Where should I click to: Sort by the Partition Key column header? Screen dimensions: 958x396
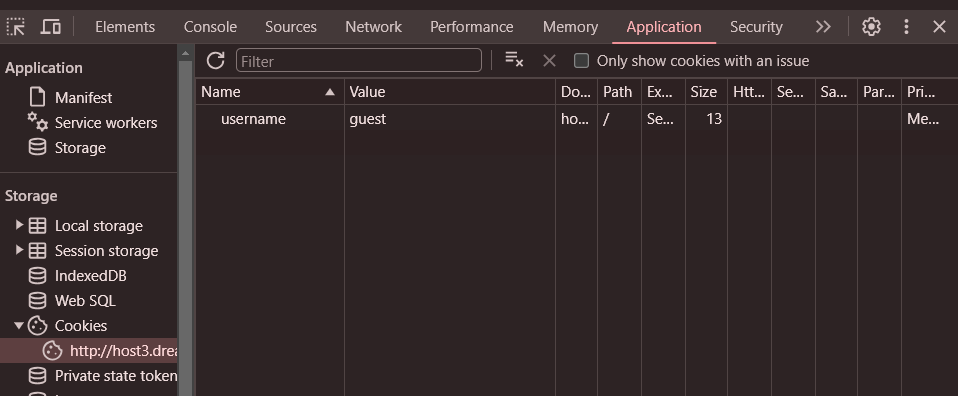[x=879, y=92]
